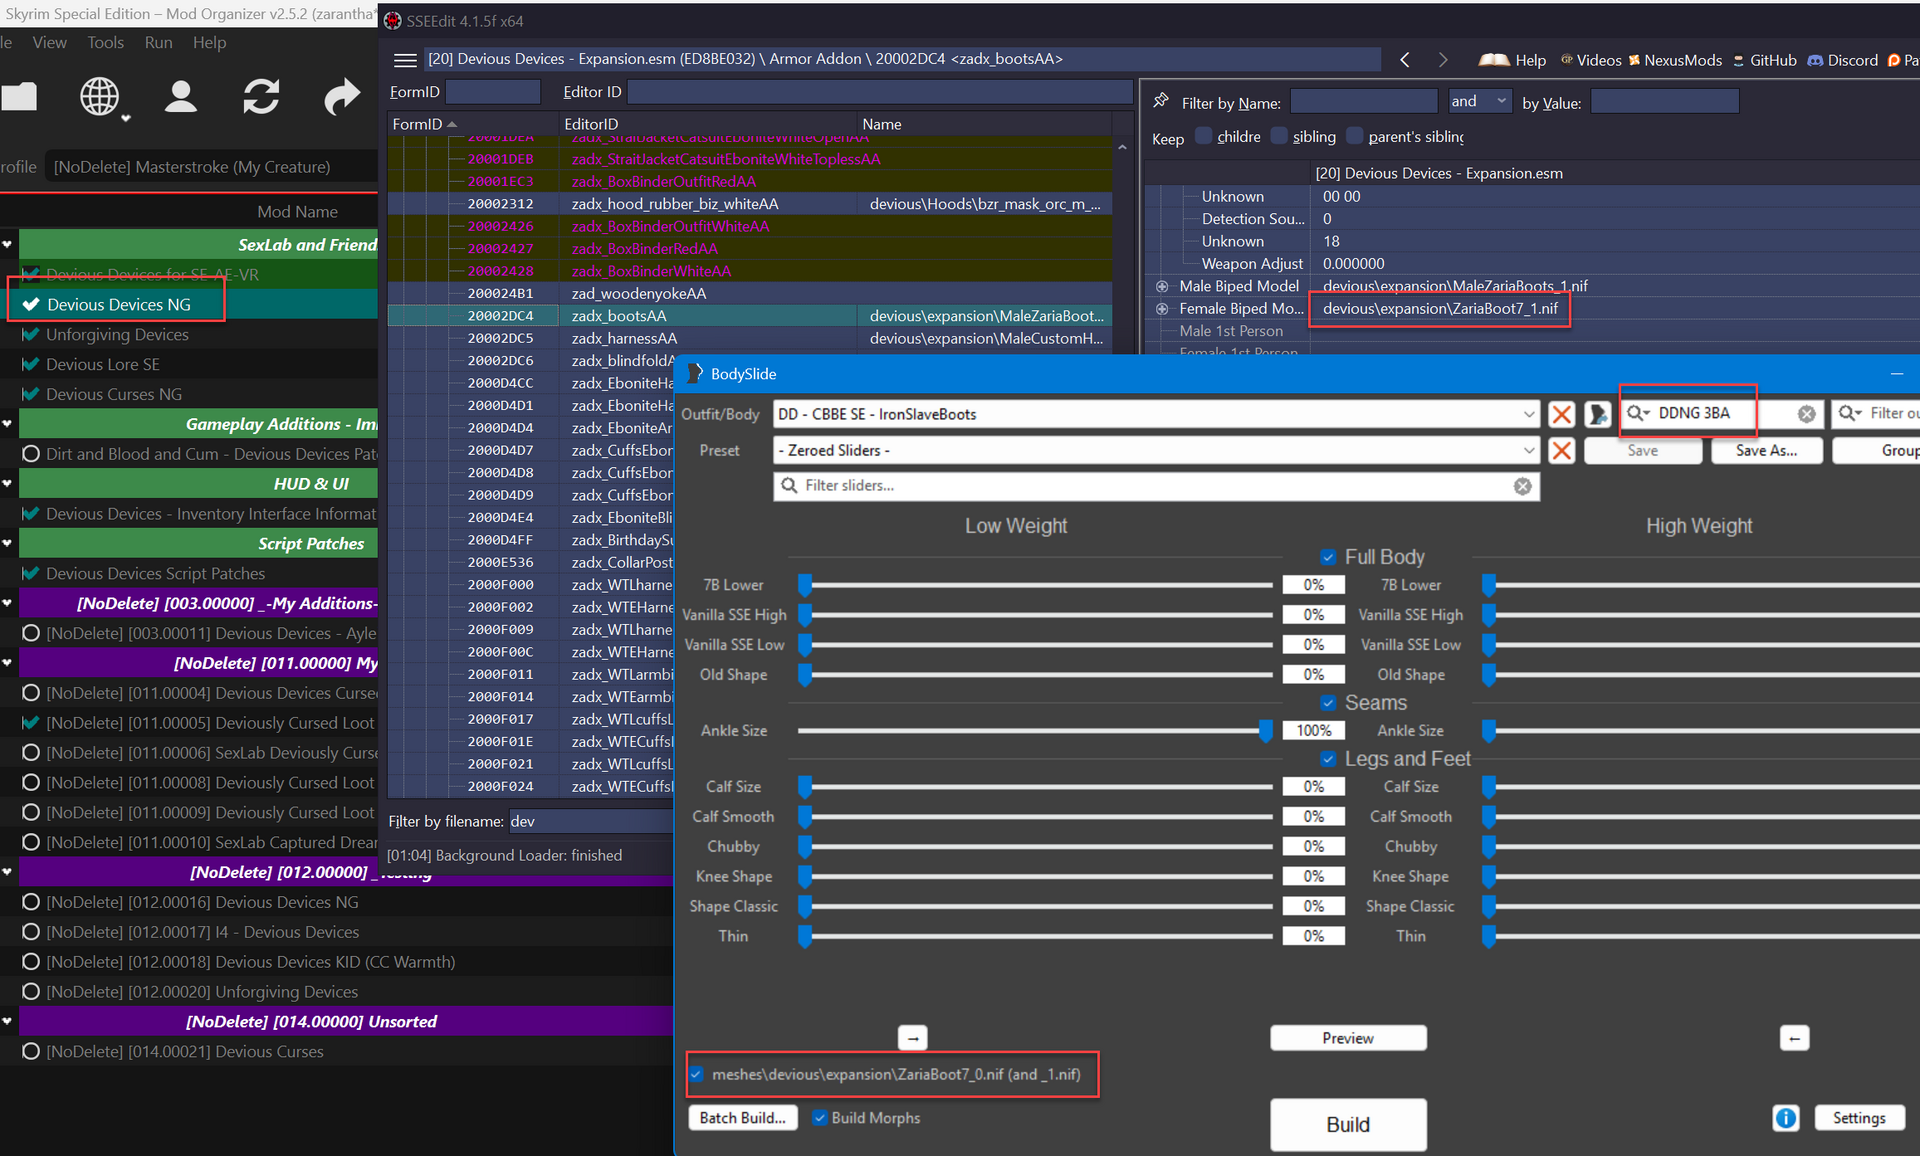Click the share arrow toolbar icon

pos(342,97)
